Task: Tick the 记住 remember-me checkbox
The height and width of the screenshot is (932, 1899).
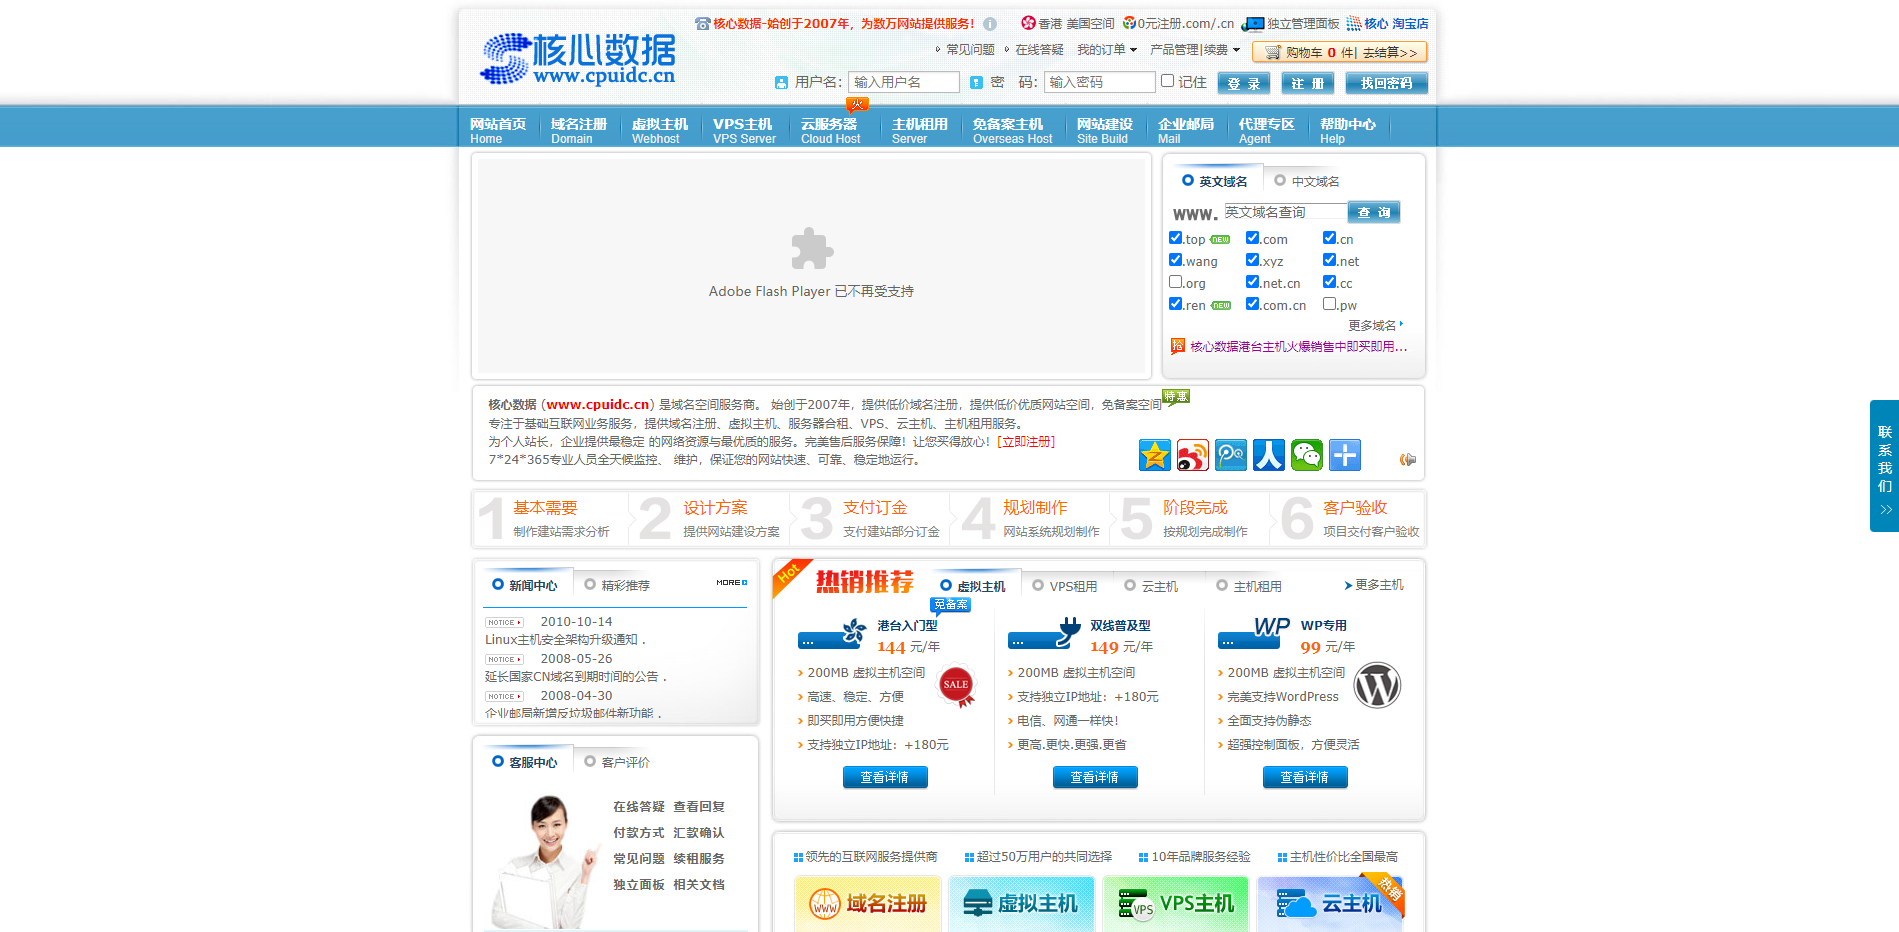Action: (1166, 81)
